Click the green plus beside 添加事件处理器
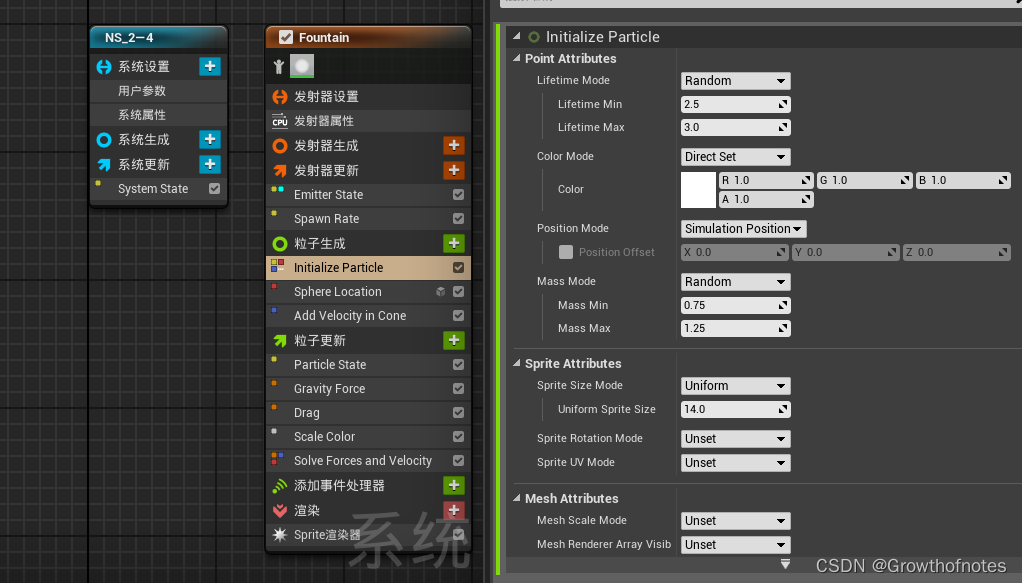Viewport: 1022px width, 583px height. pyautogui.click(x=454, y=486)
